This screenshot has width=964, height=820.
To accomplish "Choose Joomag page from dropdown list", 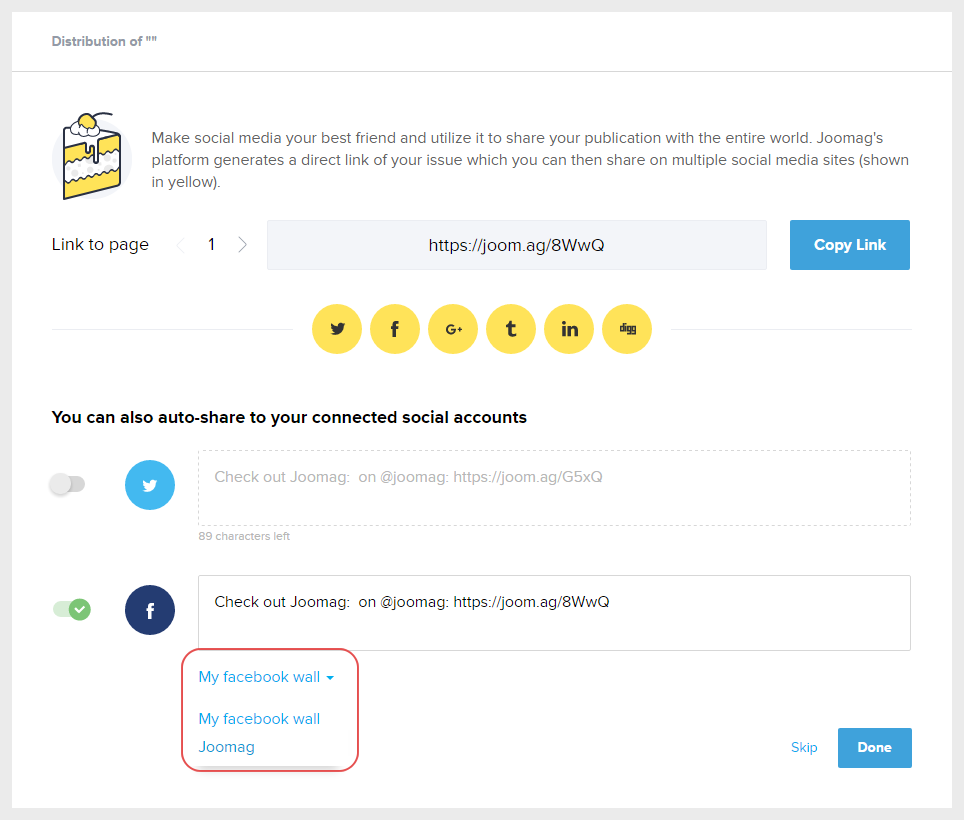I will pos(227,747).
